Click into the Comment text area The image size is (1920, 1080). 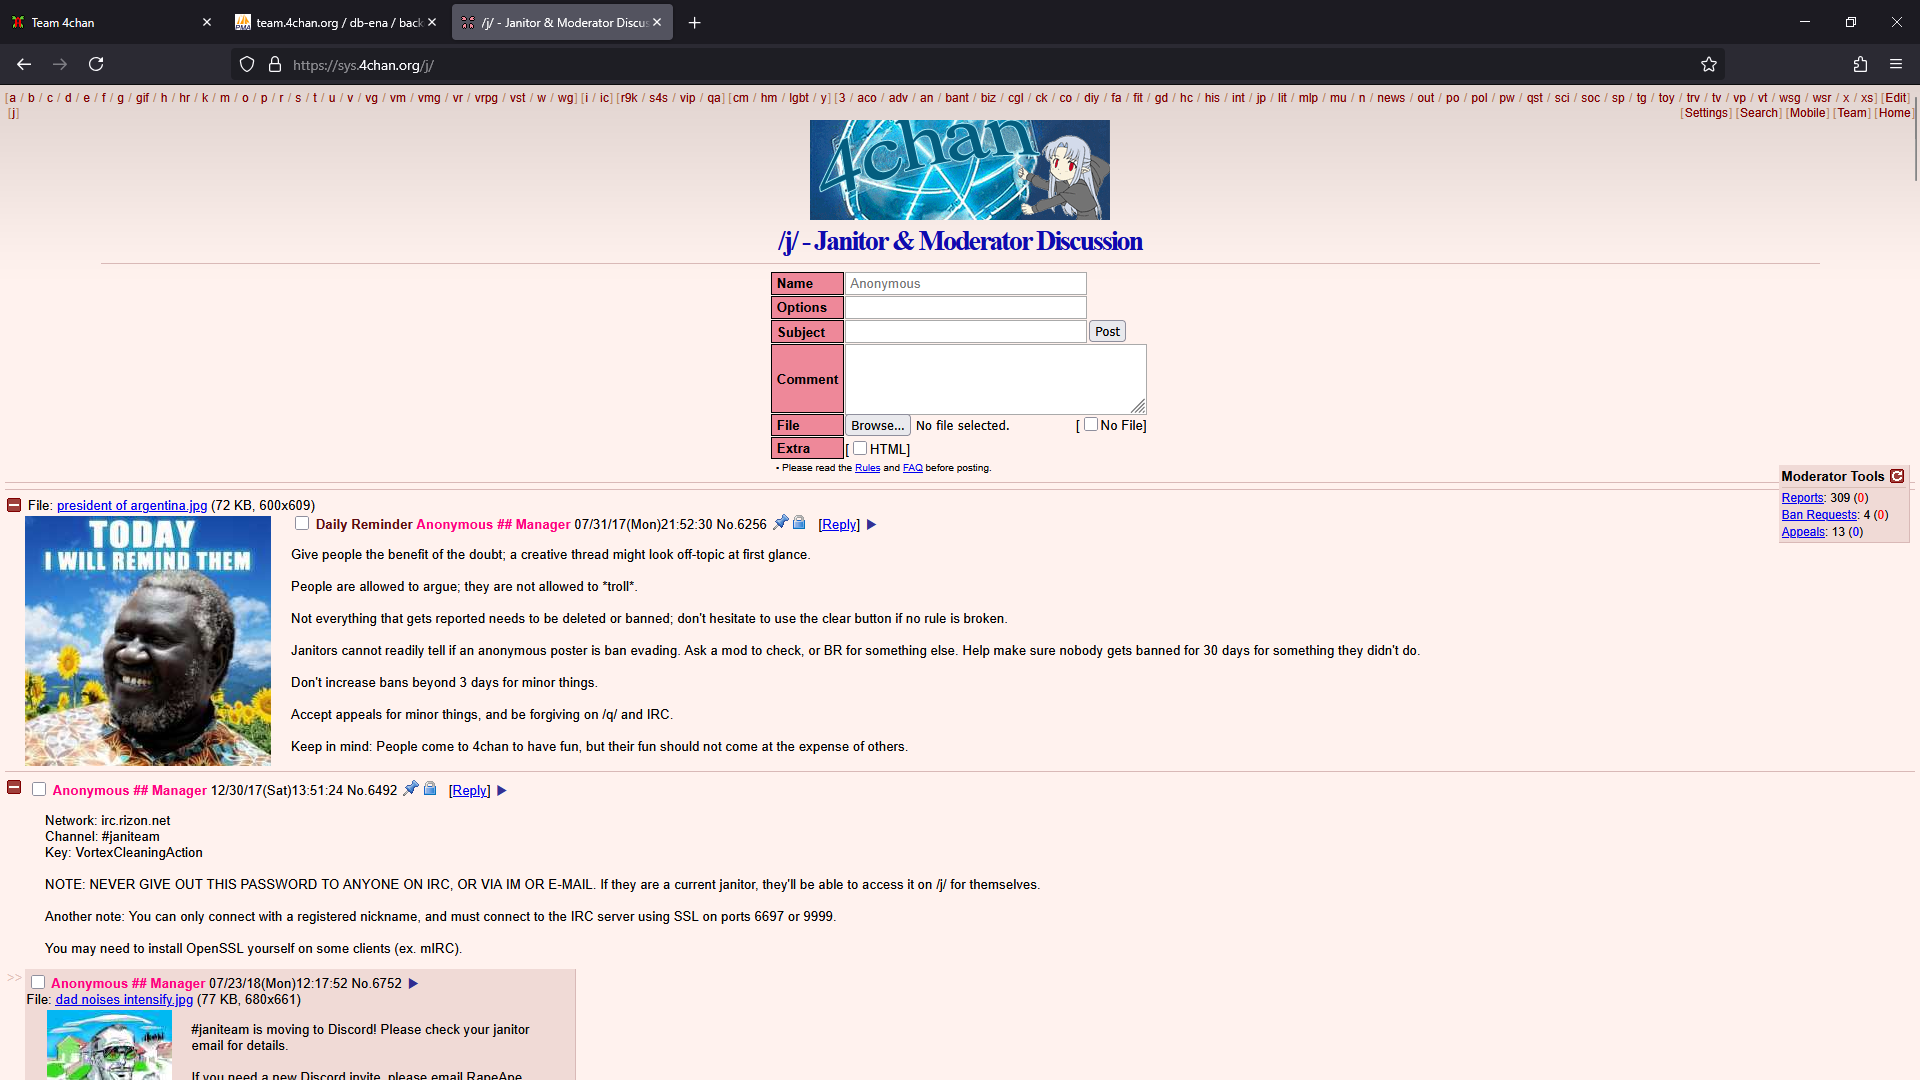tap(995, 379)
